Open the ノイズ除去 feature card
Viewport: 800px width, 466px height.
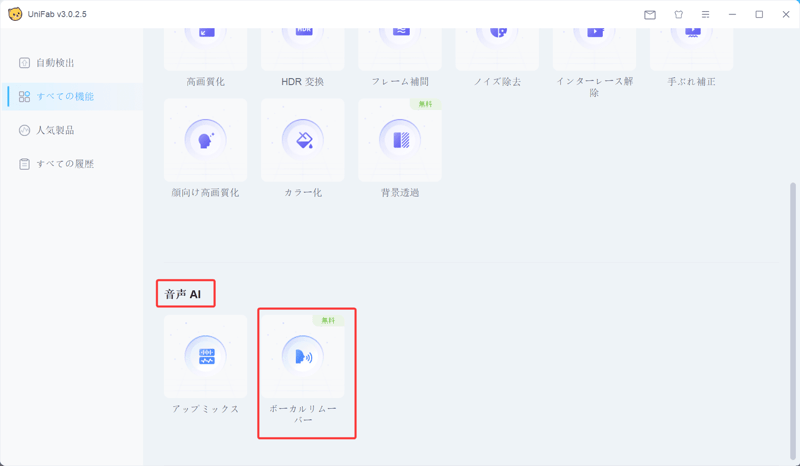click(x=497, y=50)
